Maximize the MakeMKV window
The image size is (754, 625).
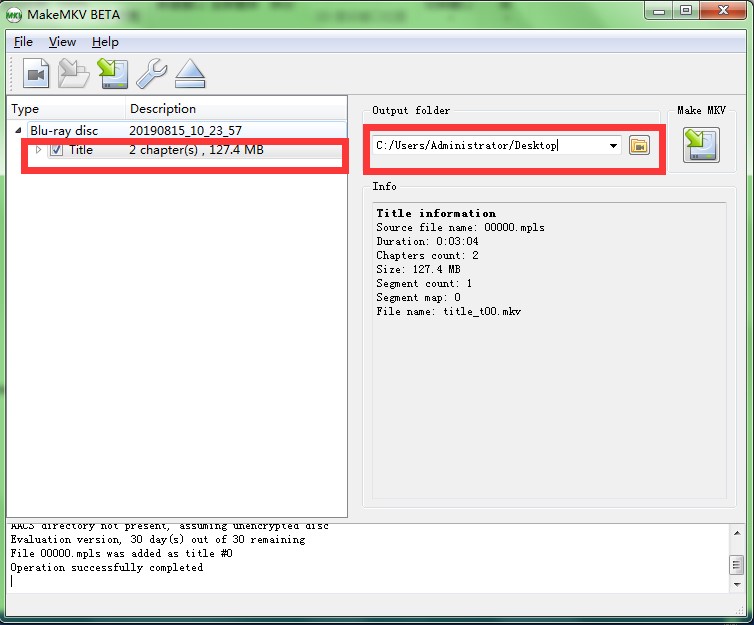click(686, 11)
